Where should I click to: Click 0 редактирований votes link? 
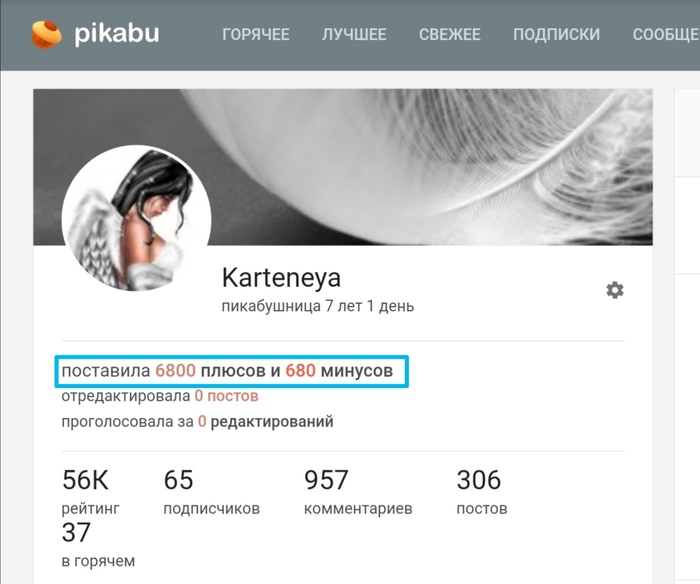(266, 422)
